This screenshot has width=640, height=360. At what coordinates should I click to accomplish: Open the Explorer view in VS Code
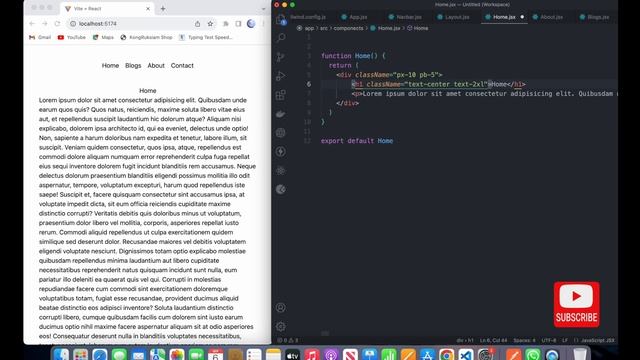281,19
